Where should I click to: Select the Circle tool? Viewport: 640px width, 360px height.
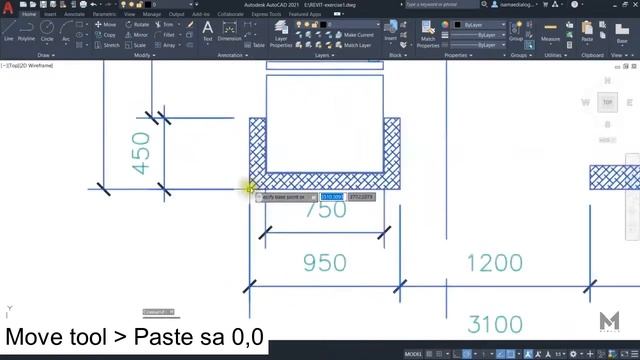pyautogui.click(x=47, y=31)
